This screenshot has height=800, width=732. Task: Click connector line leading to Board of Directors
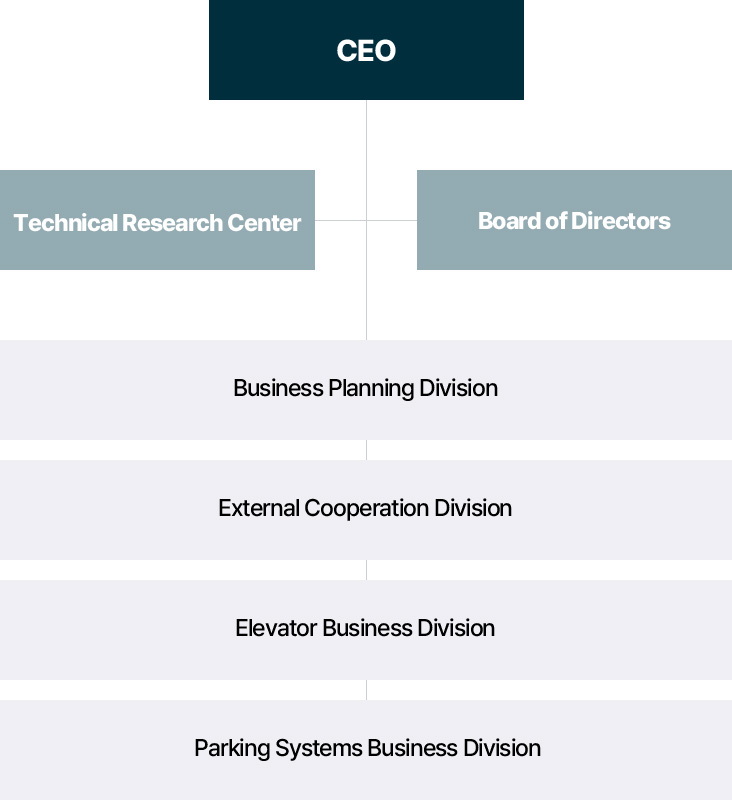click(x=392, y=220)
